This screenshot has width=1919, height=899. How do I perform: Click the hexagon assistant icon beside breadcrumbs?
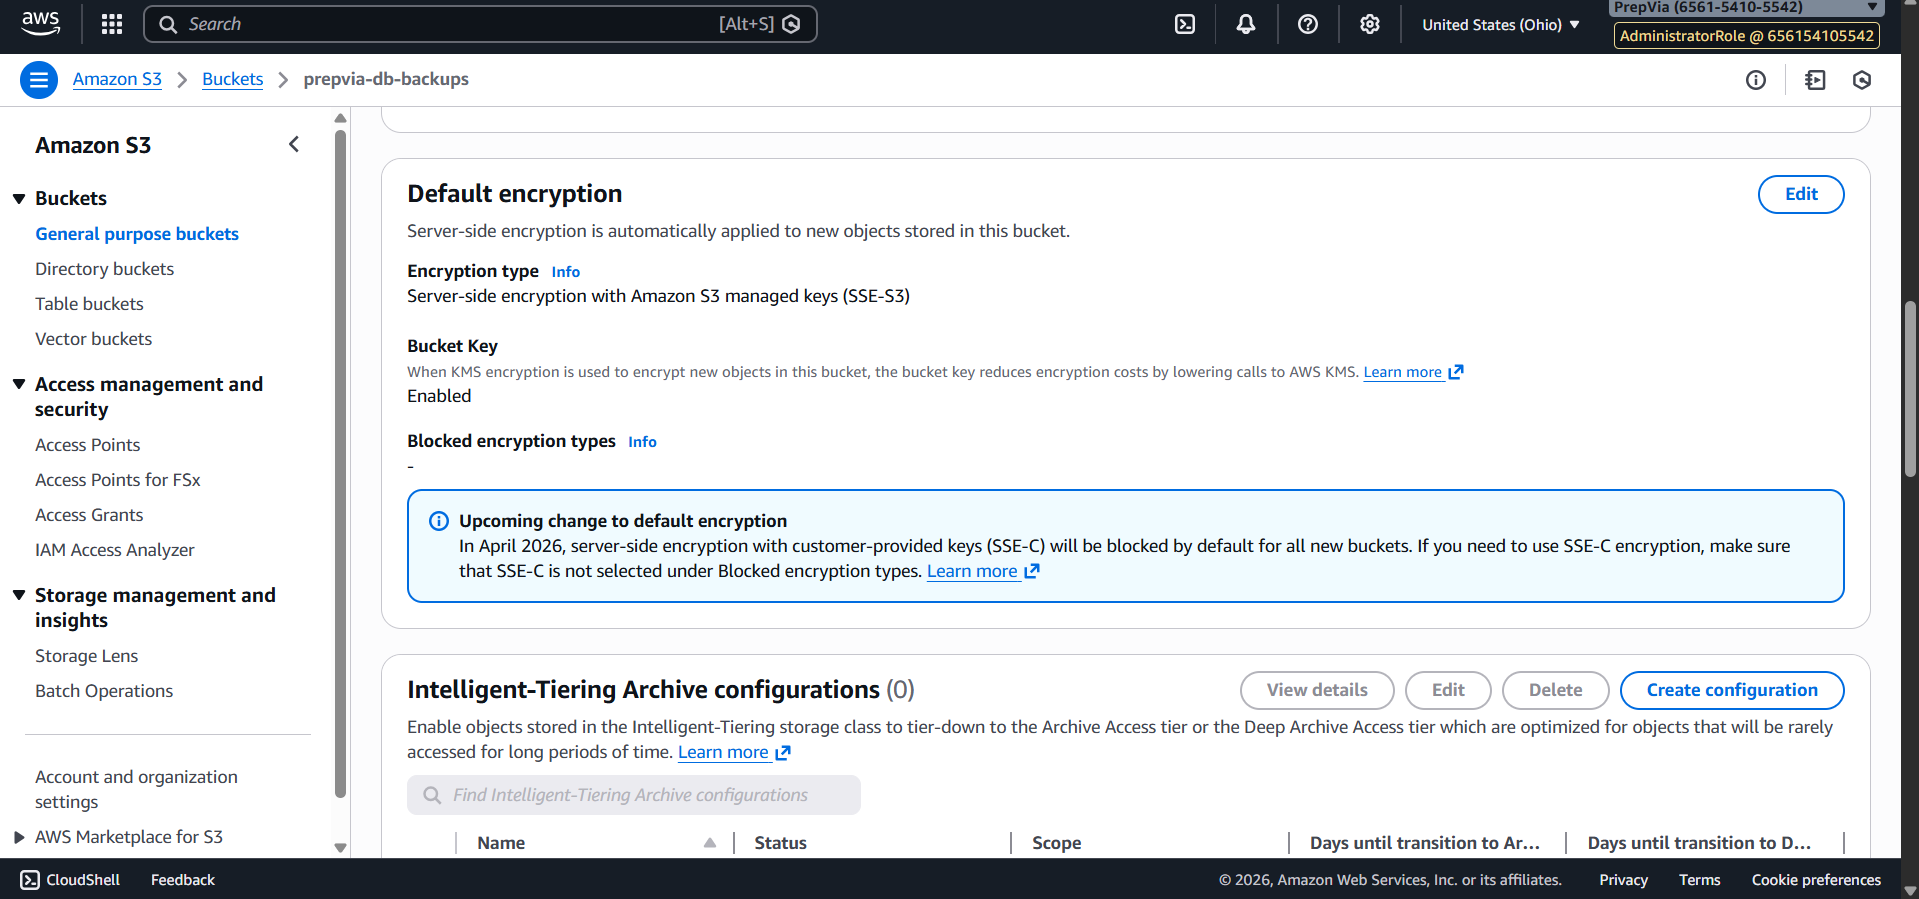pyautogui.click(x=1862, y=80)
